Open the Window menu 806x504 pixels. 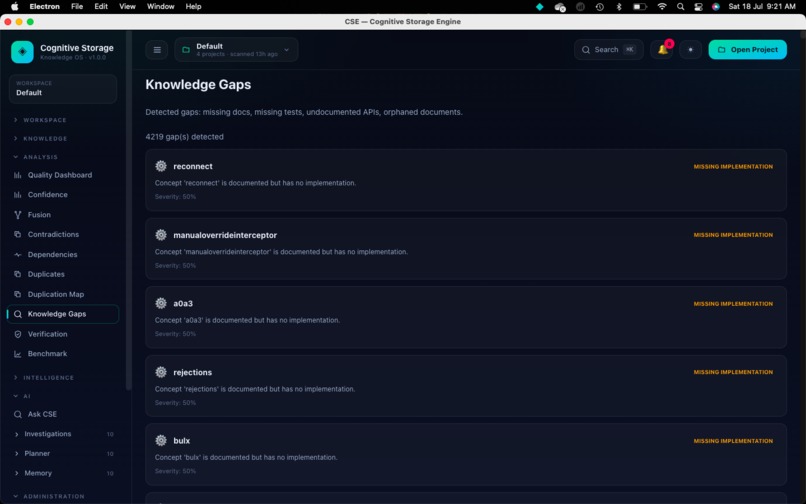[x=160, y=7]
